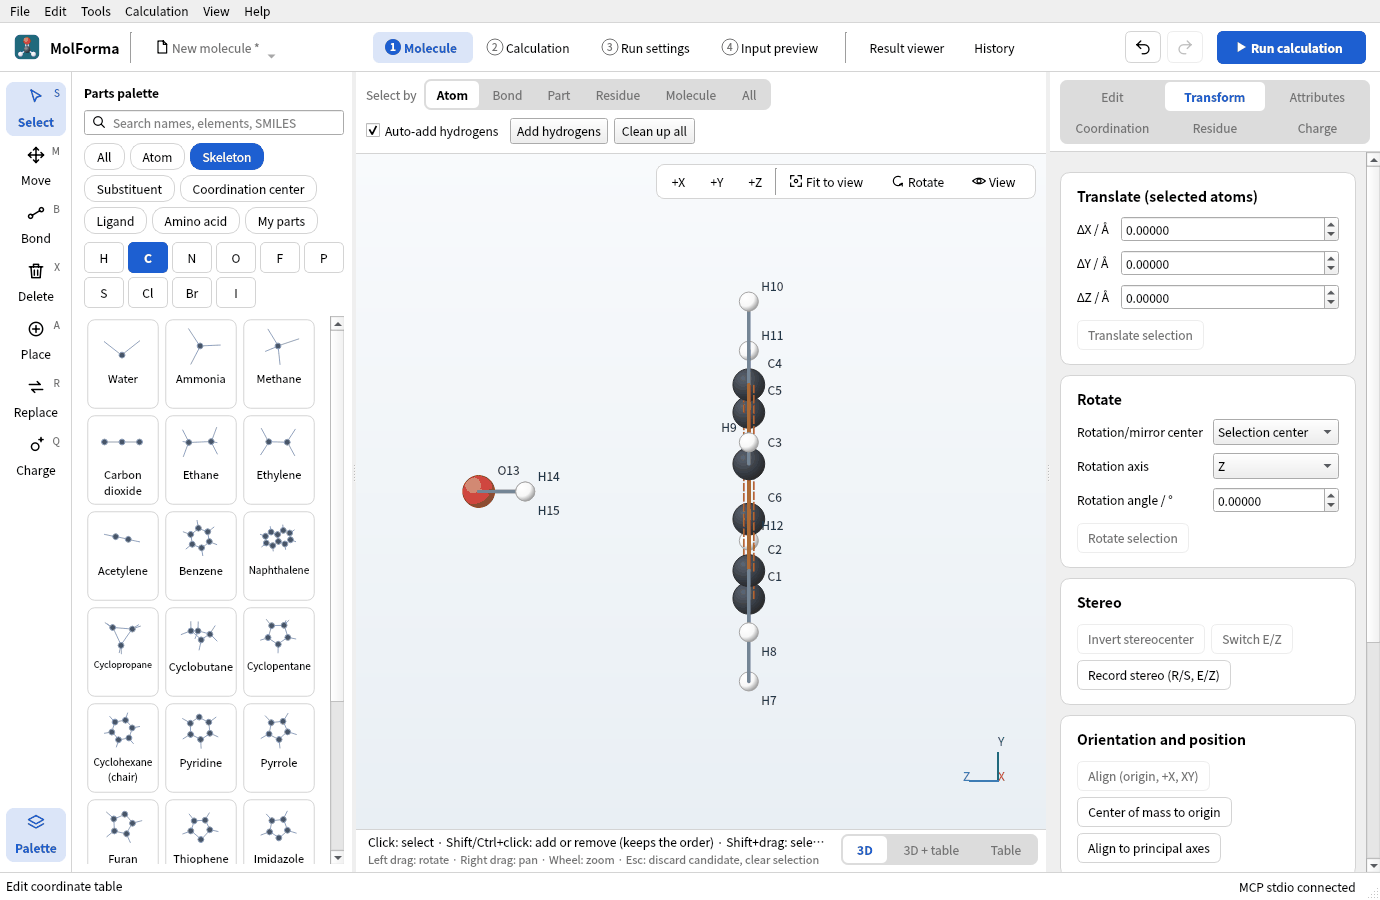Click the Run calculation button

(1291, 47)
